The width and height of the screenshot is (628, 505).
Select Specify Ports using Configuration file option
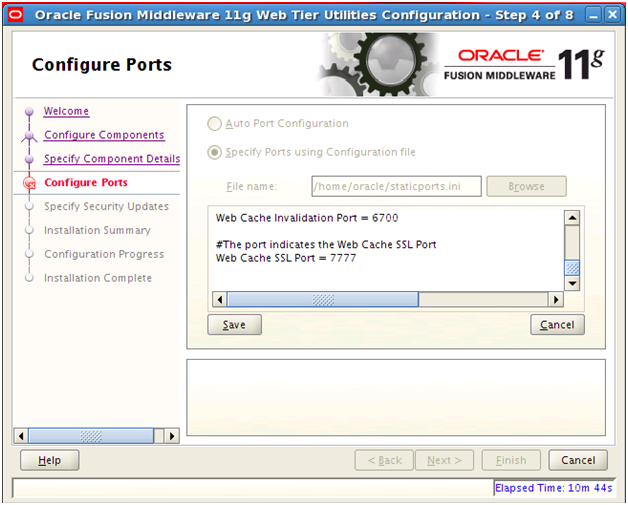[214, 153]
